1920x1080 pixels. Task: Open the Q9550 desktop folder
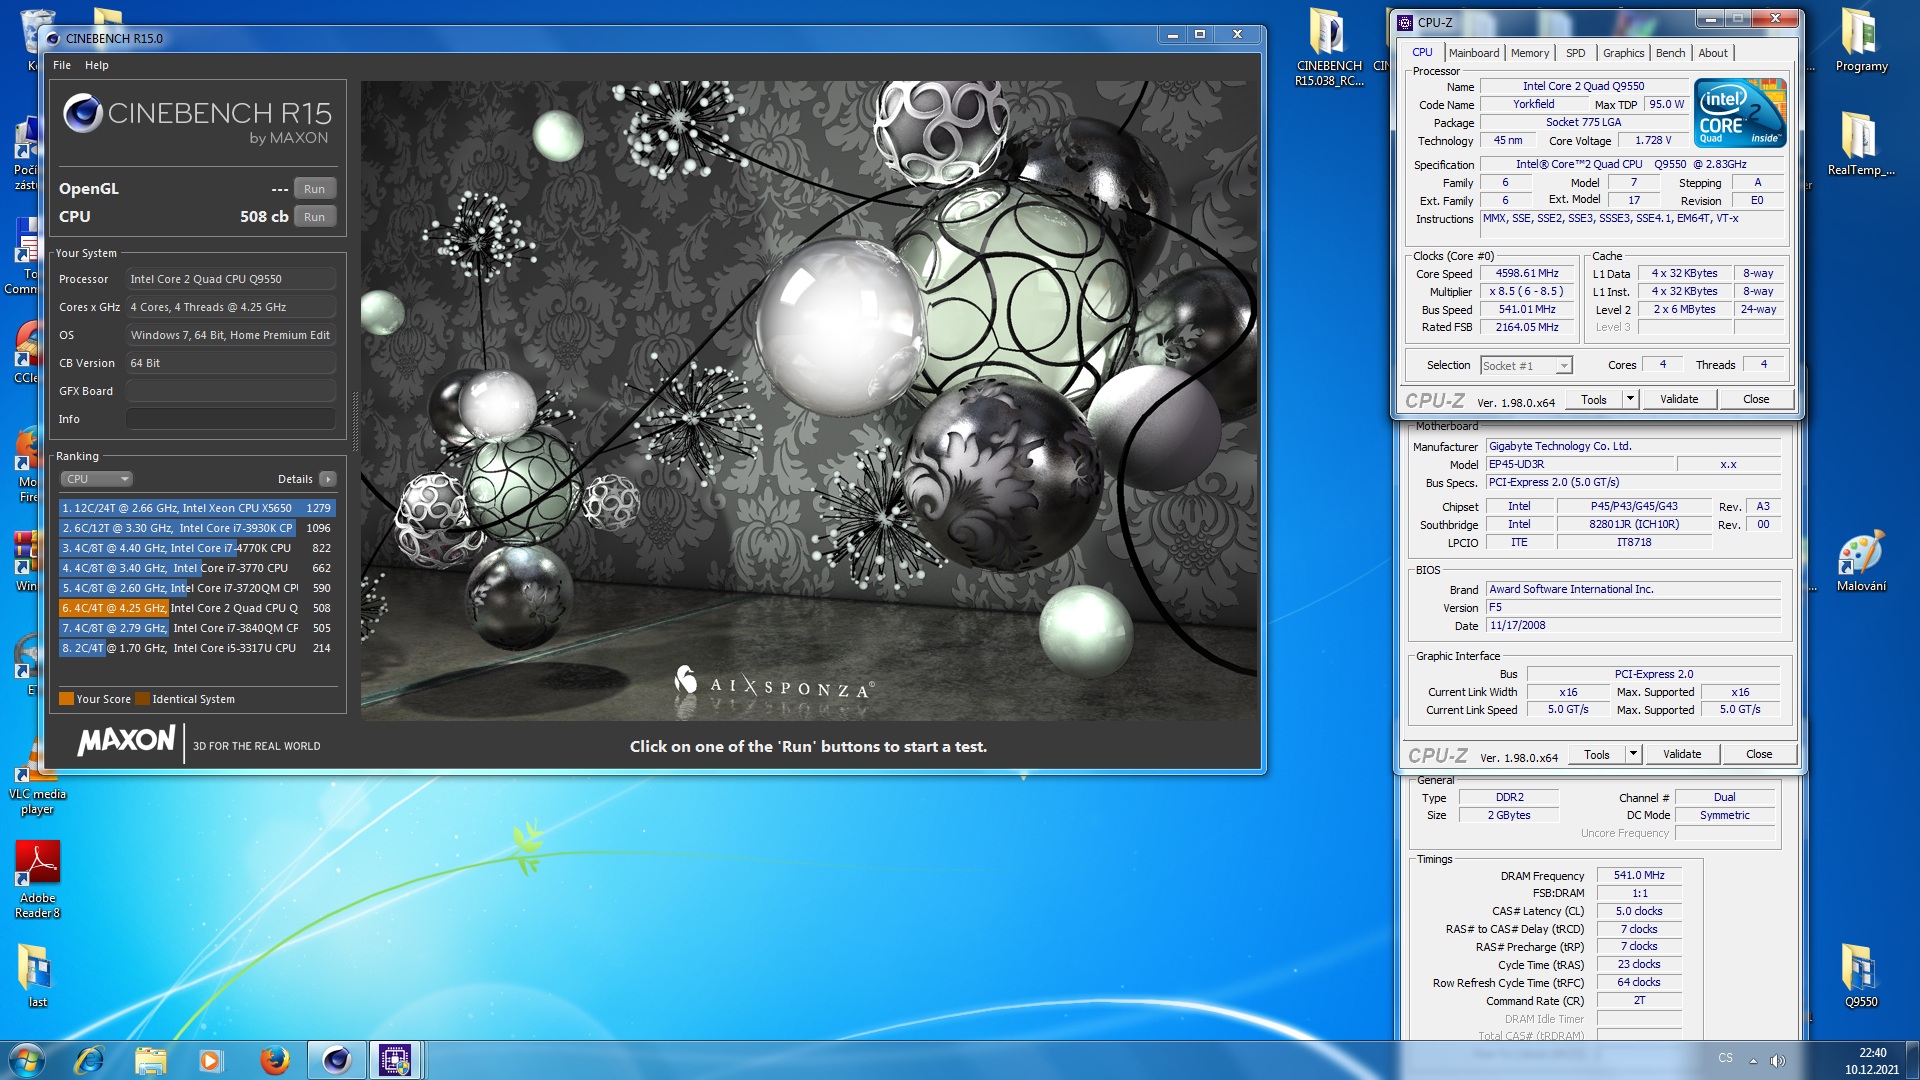(x=1861, y=975)
